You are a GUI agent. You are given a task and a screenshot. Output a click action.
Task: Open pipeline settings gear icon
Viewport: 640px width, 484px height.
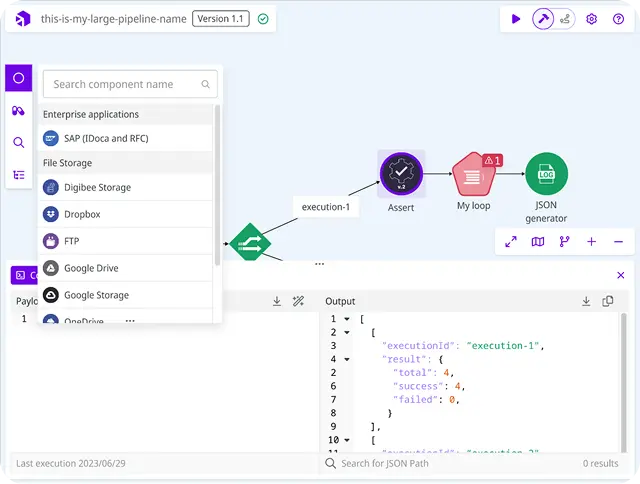591,19
